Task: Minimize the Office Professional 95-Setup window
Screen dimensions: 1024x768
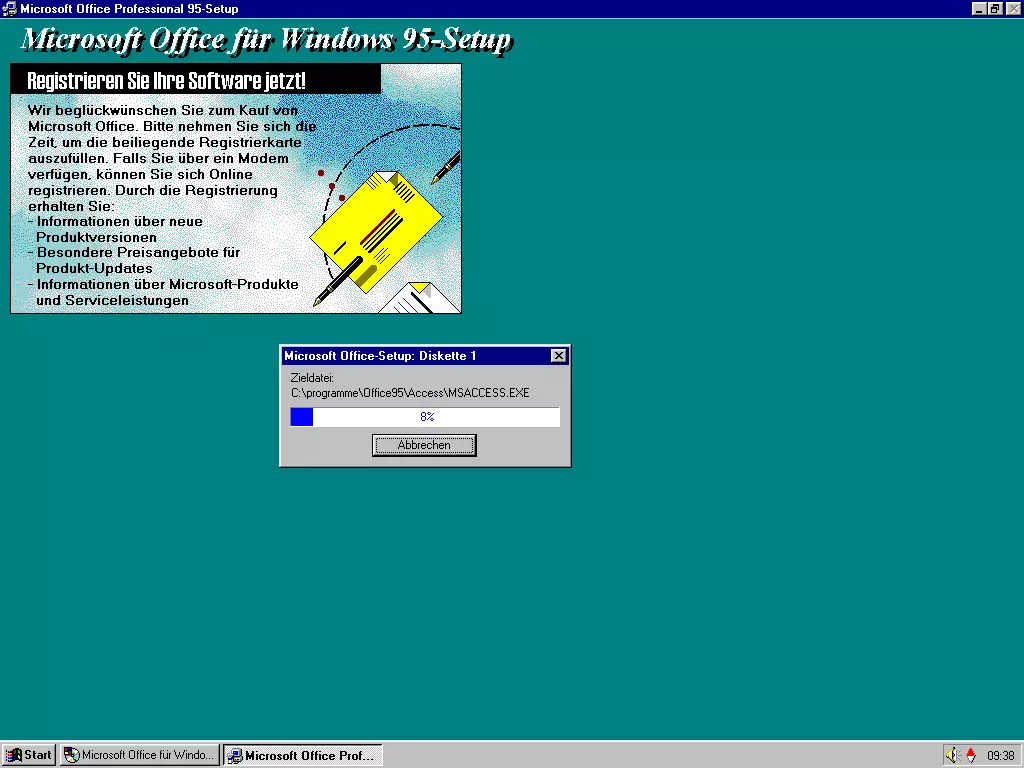Action: click(979, 8)
